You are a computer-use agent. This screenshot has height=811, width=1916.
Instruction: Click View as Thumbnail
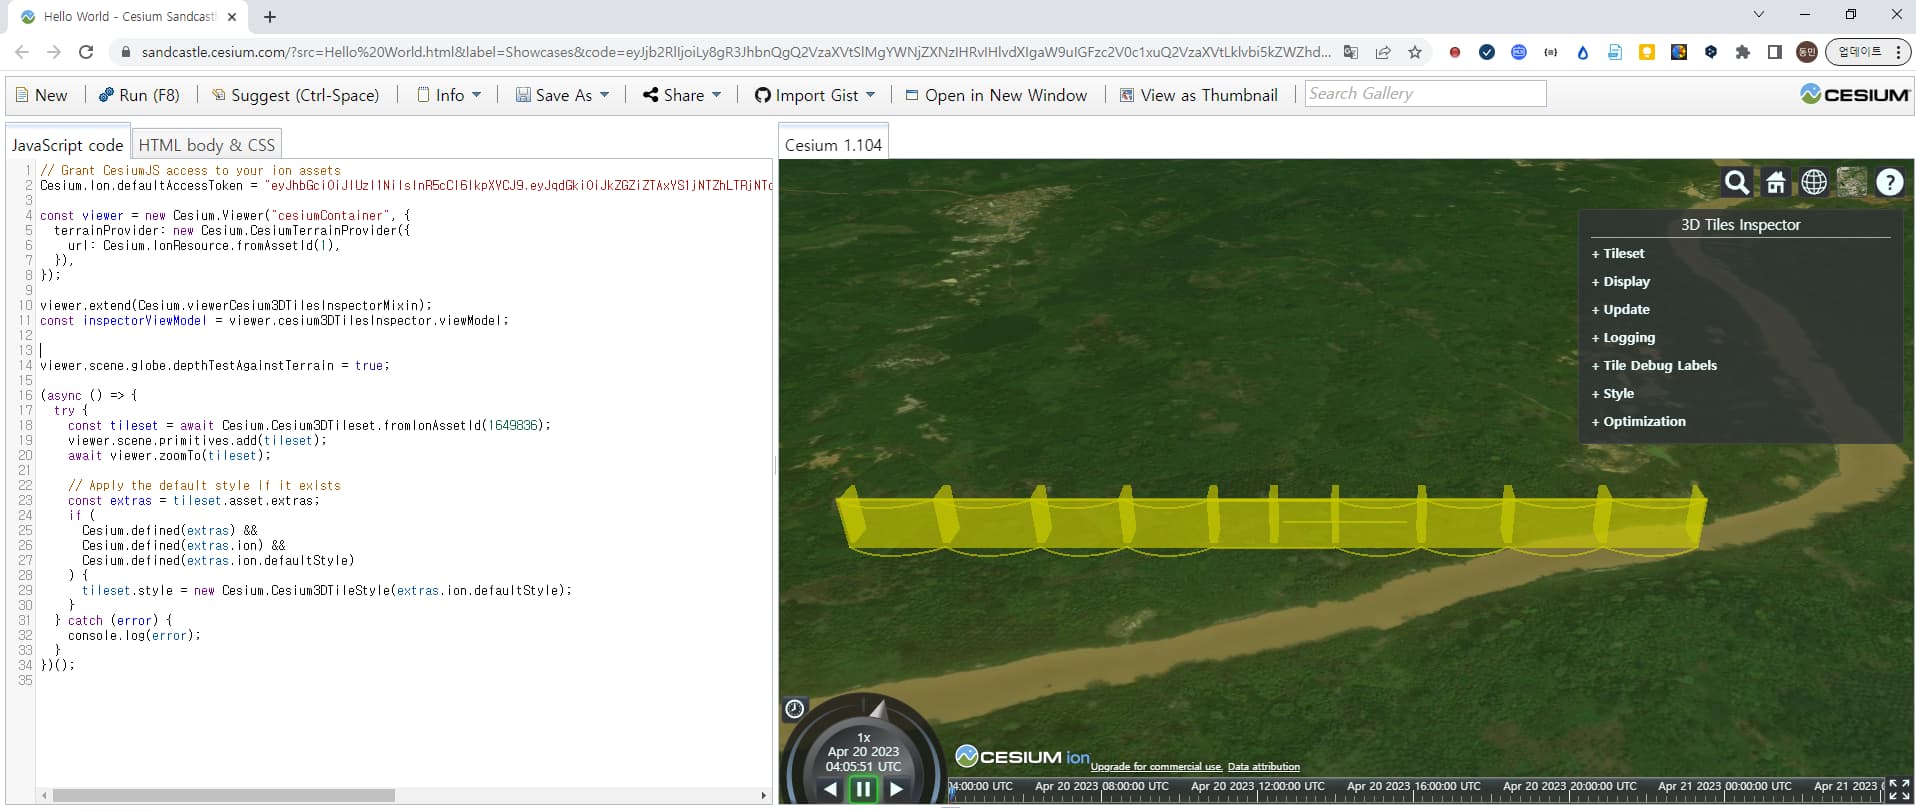pos(1198,95)
